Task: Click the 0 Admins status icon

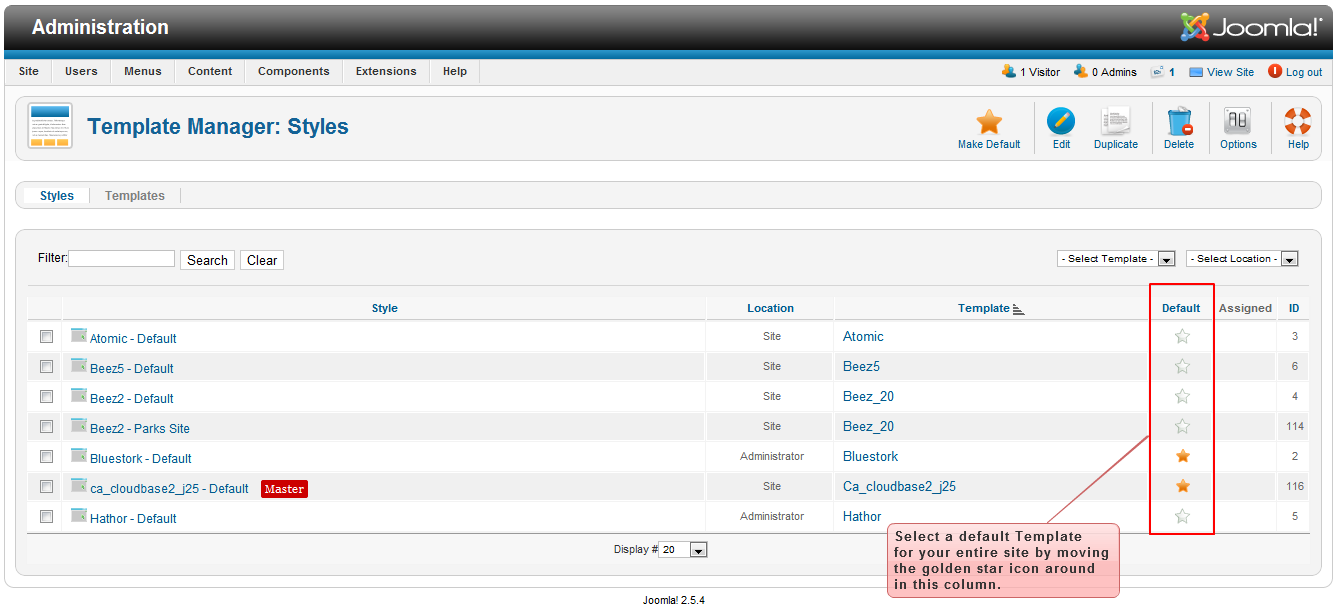Action: (1080, 71)
